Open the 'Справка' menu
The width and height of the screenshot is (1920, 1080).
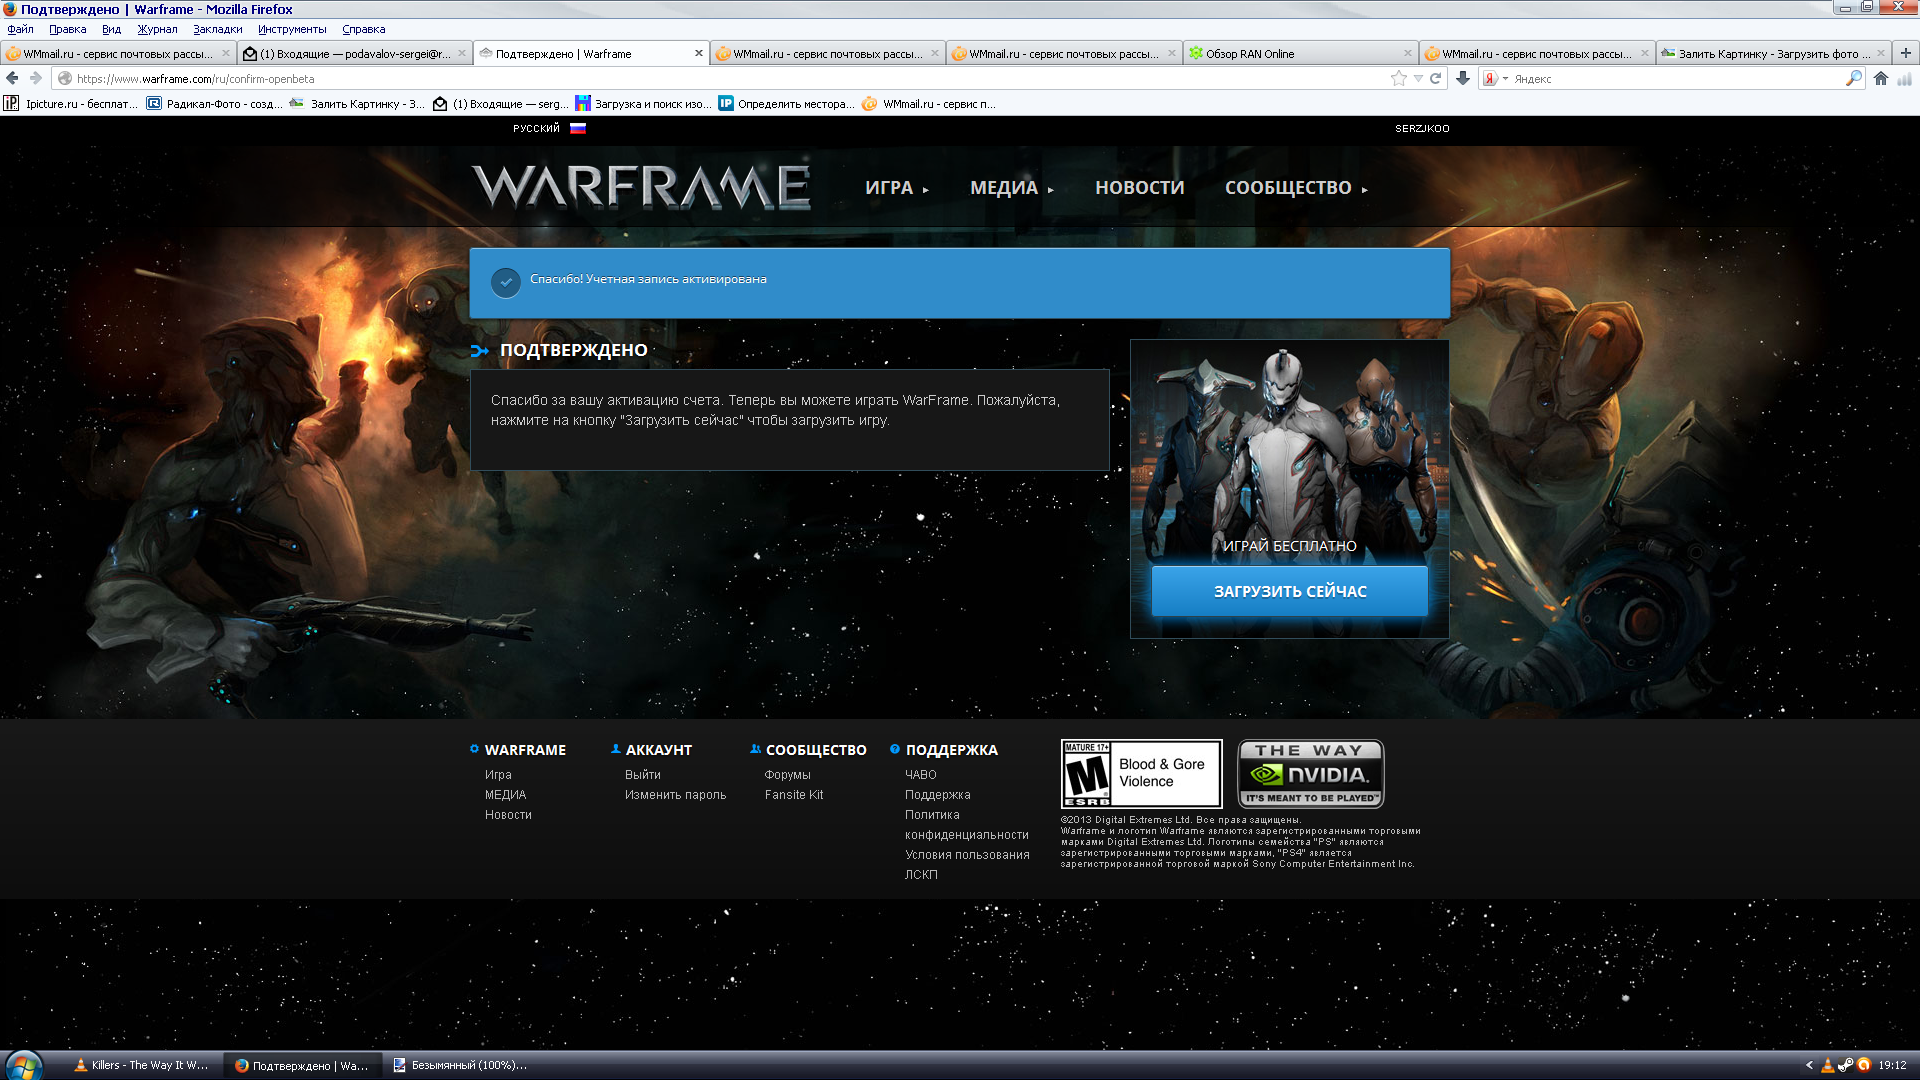coord(363,29)
